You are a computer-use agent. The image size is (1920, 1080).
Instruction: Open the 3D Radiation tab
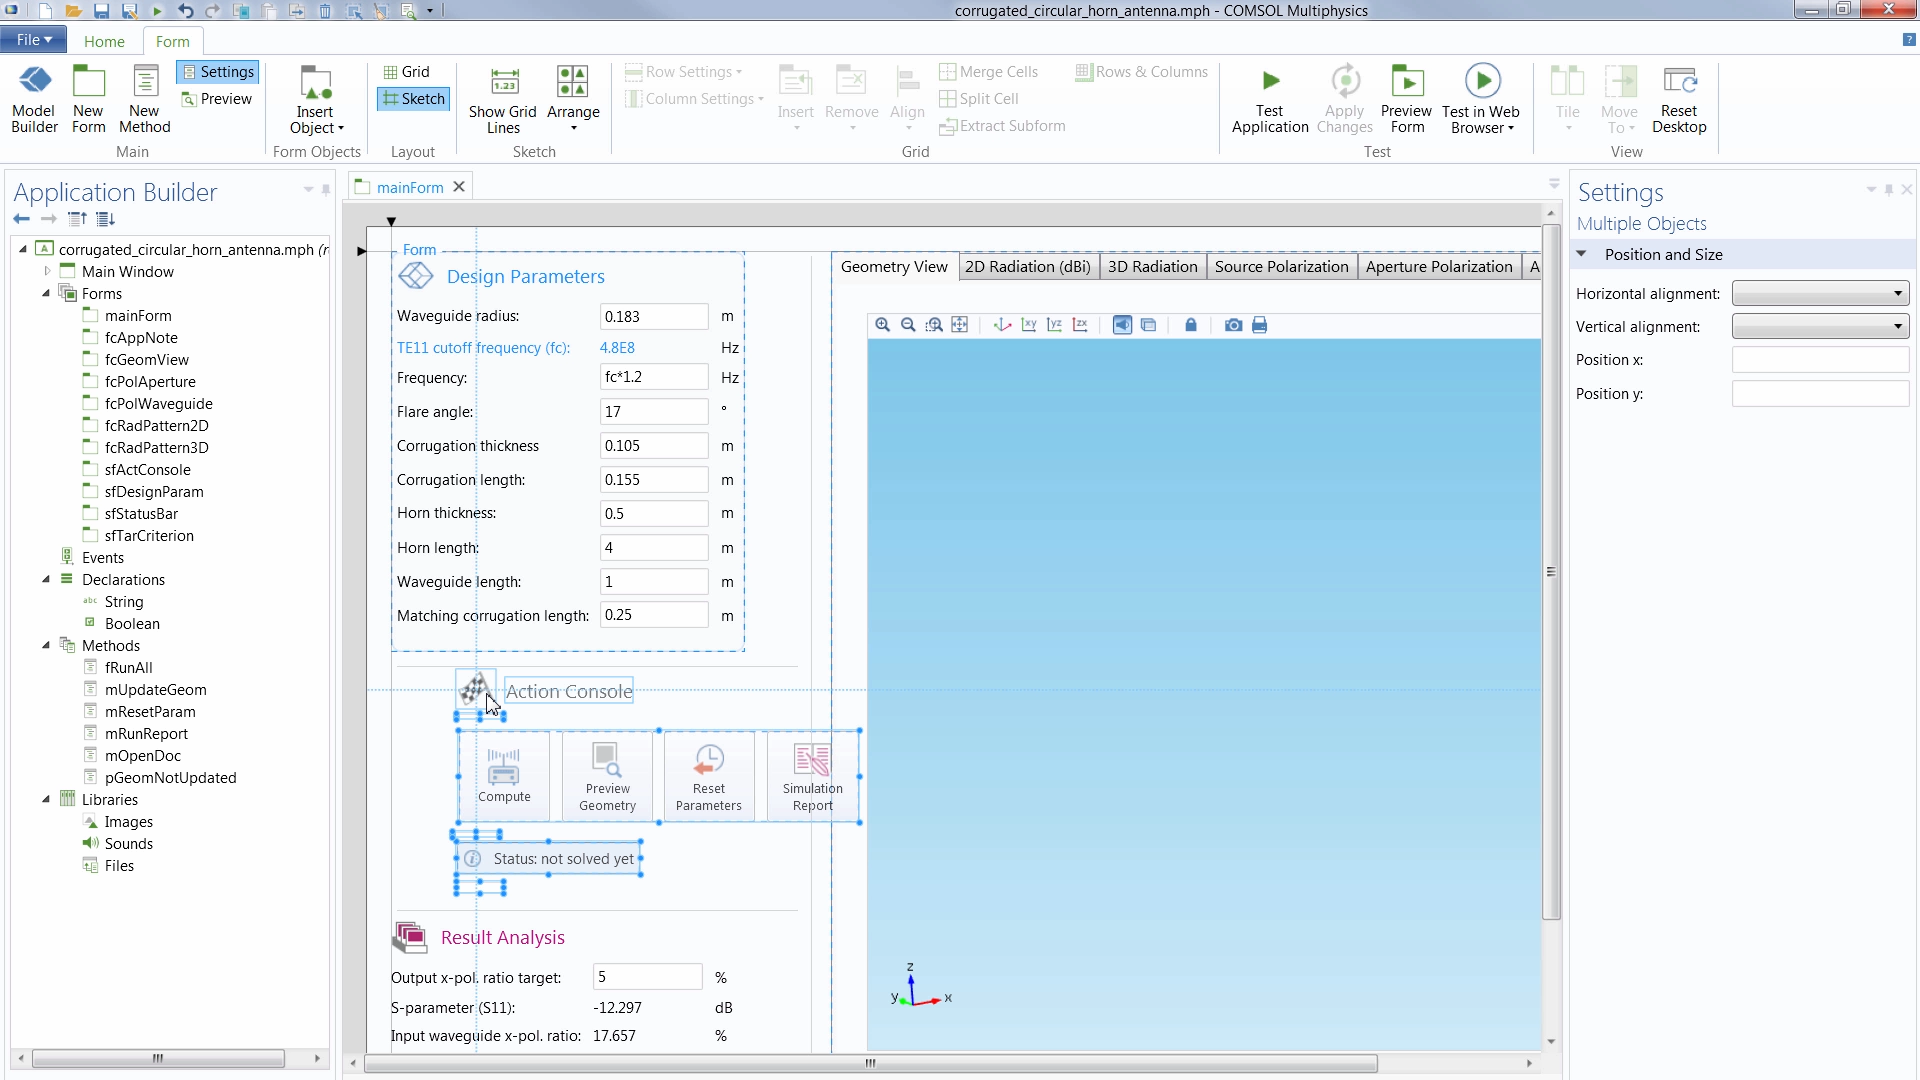[1152, 267]
